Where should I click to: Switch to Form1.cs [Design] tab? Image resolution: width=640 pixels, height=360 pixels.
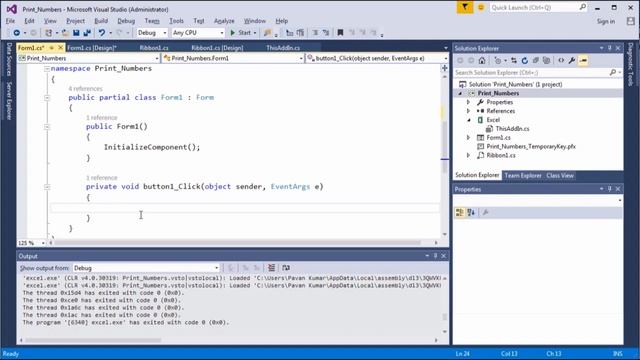pyautogui.click(x=92, y=48)
